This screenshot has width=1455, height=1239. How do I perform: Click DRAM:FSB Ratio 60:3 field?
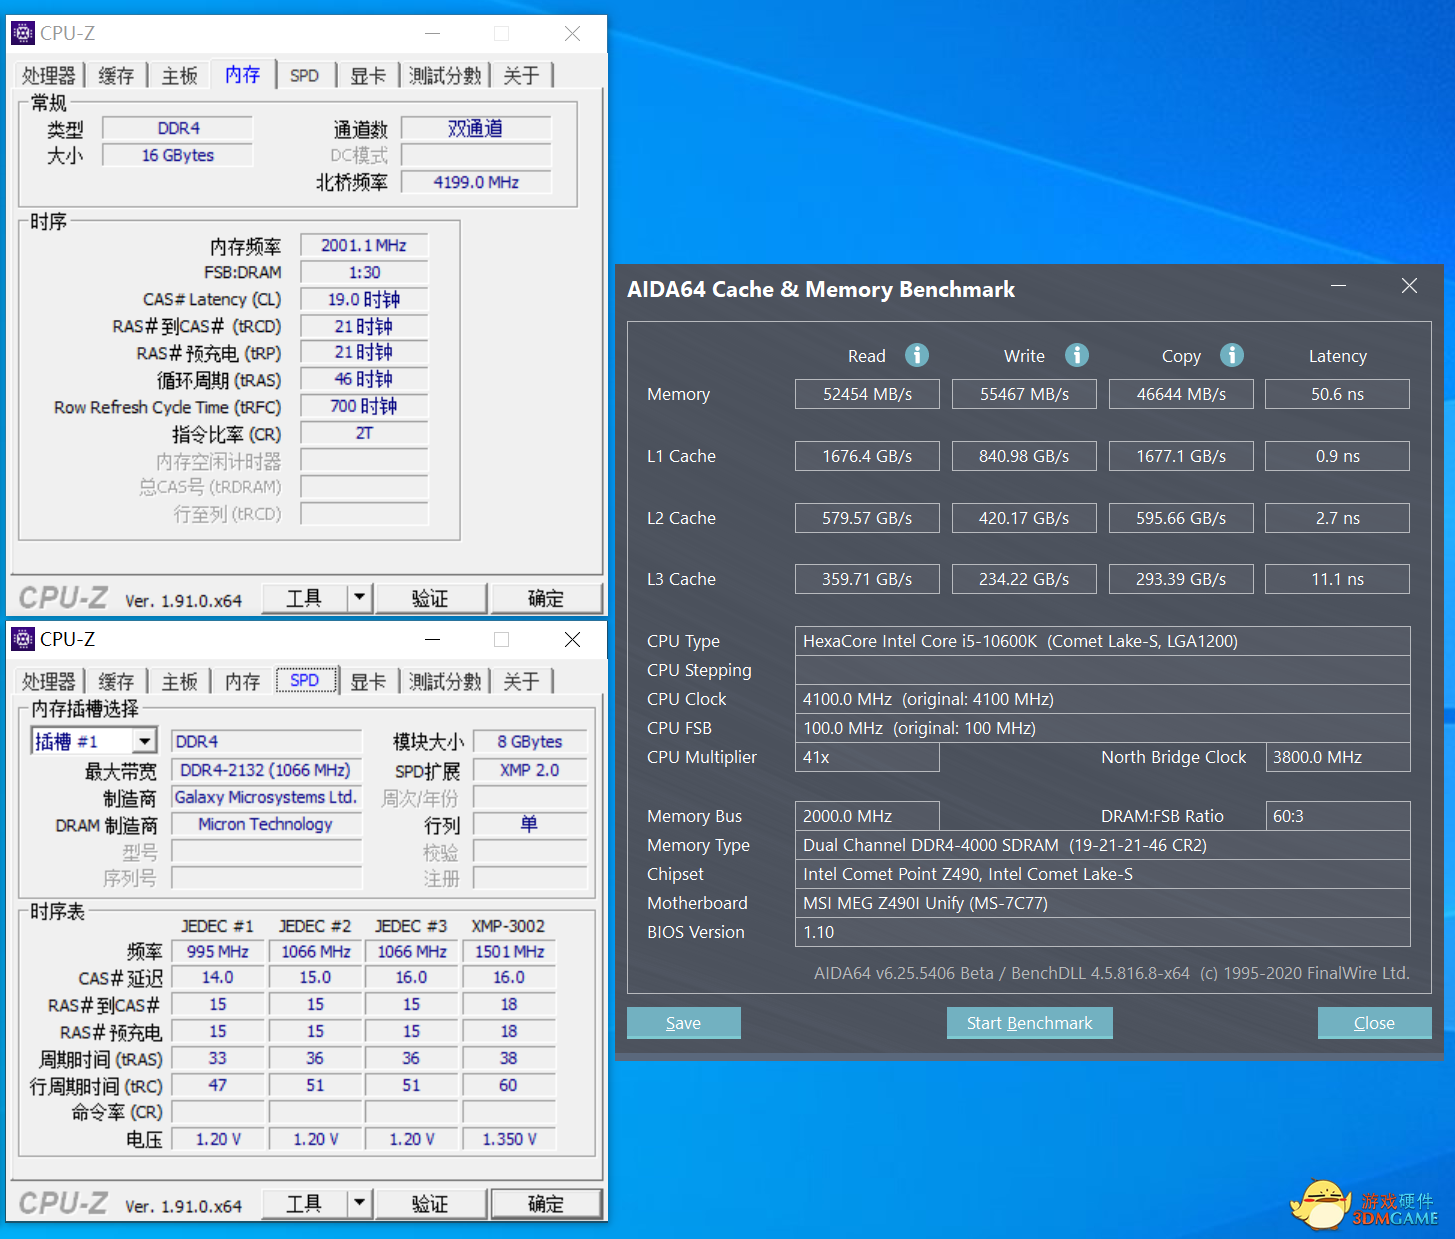(1338, 816)
